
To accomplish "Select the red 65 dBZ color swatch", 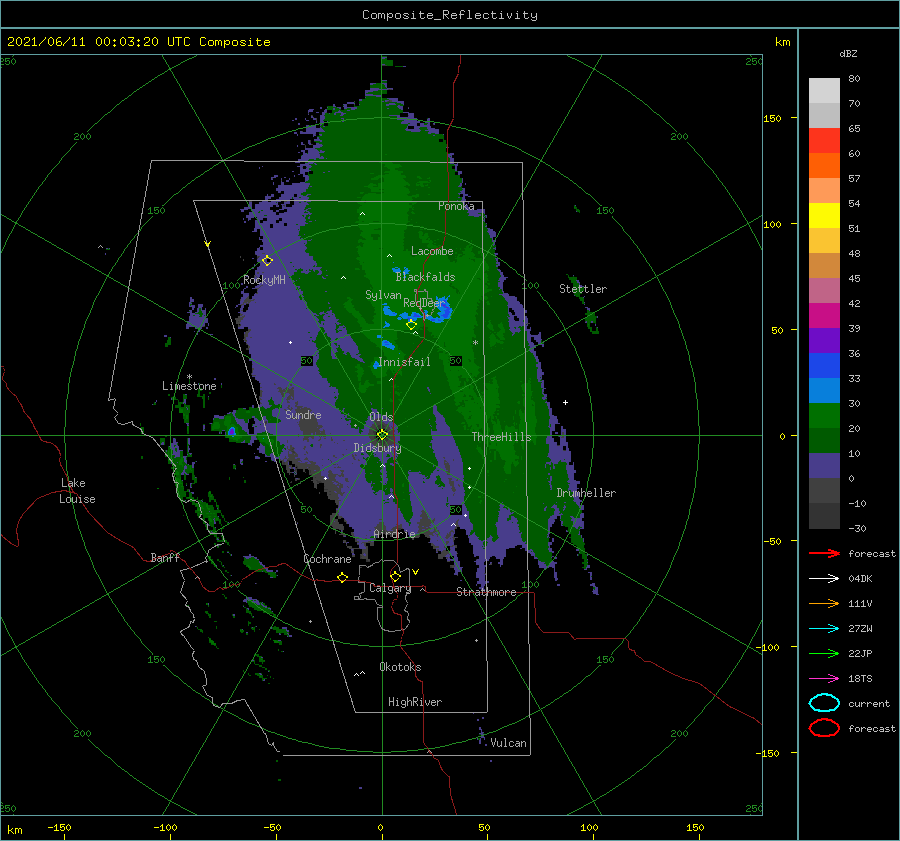I will point(824,141).
